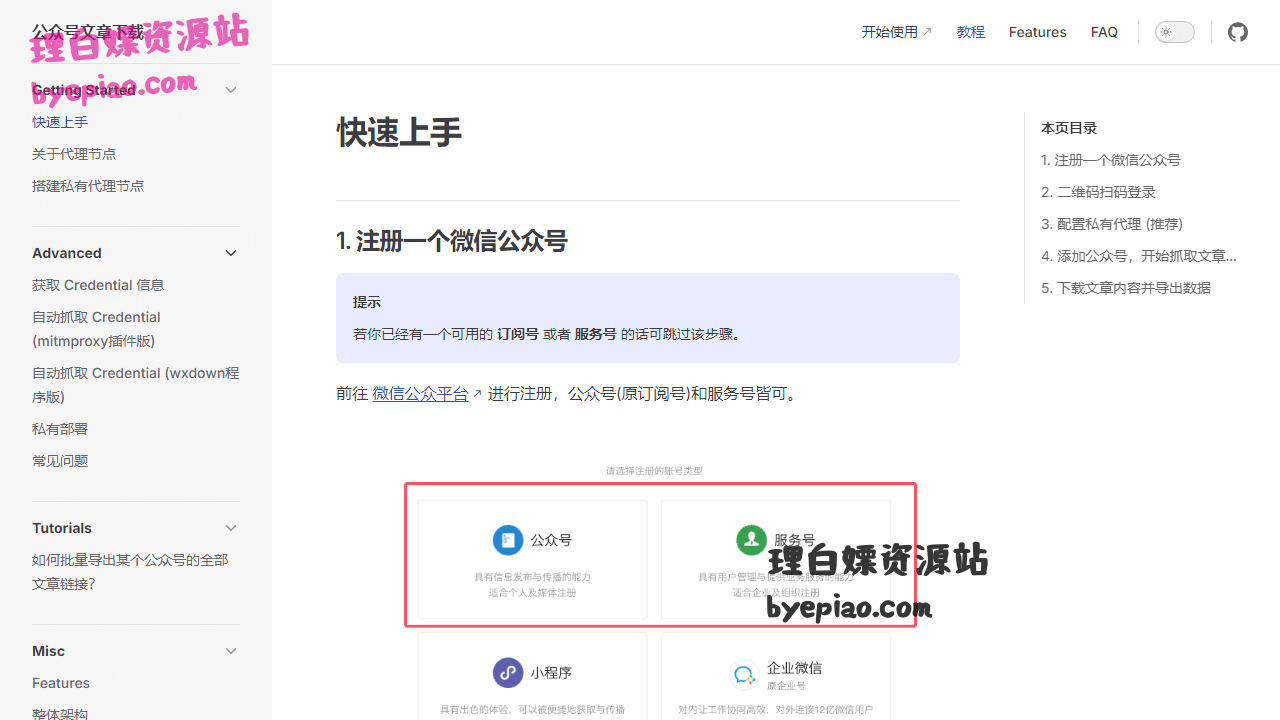Click the 本页目录 outline title
The width and height of the screenshot is (1280, 720).
(x=1069, y=128)
